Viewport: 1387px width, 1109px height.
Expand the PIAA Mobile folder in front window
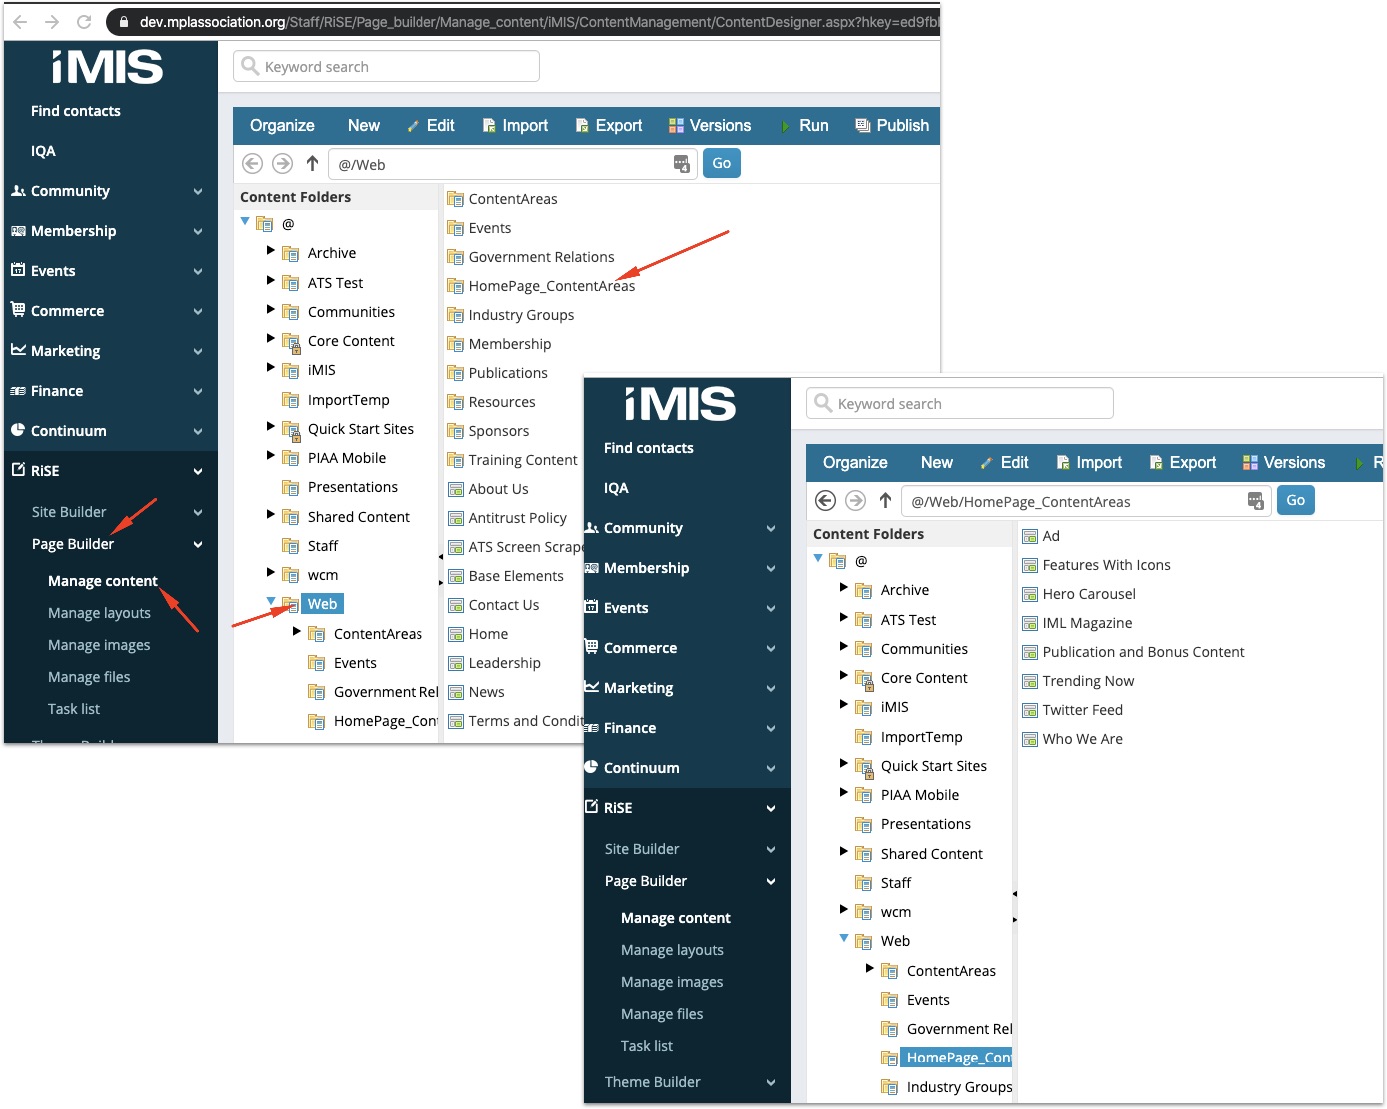844,792
